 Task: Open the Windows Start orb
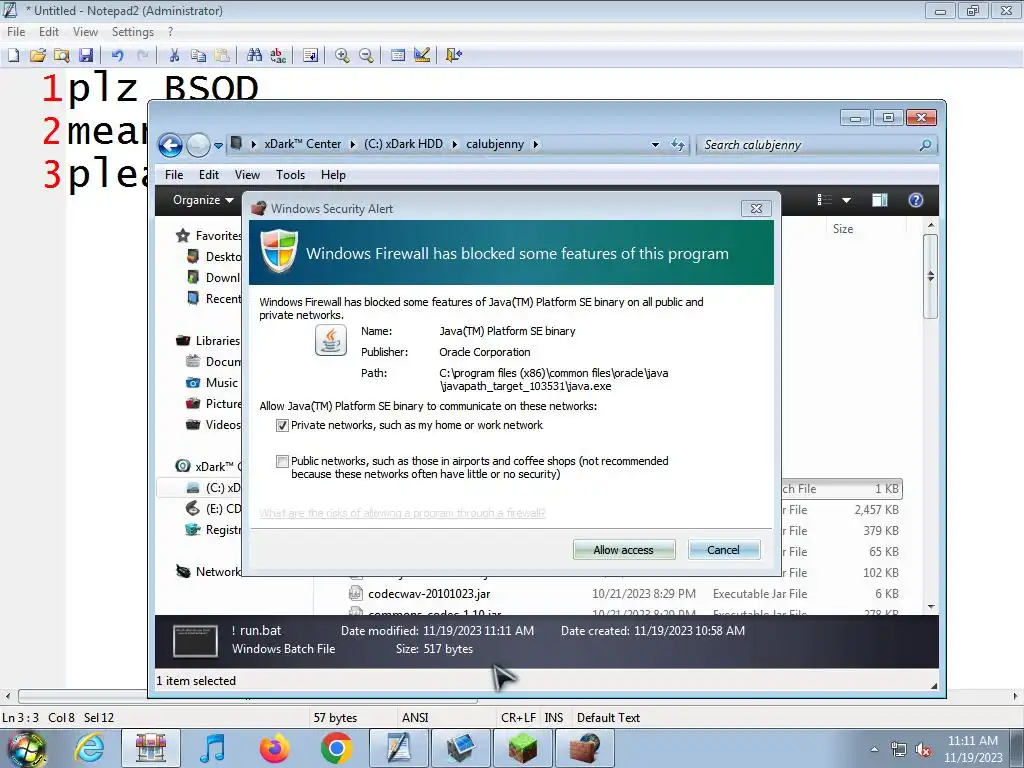[27, 749]
